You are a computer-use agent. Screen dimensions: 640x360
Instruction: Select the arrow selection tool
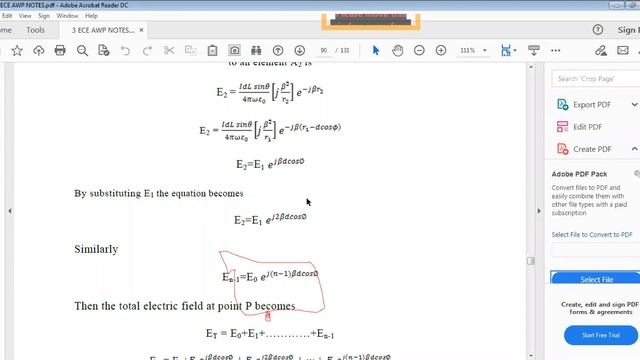pyautogui.click(x=376, y=50)
